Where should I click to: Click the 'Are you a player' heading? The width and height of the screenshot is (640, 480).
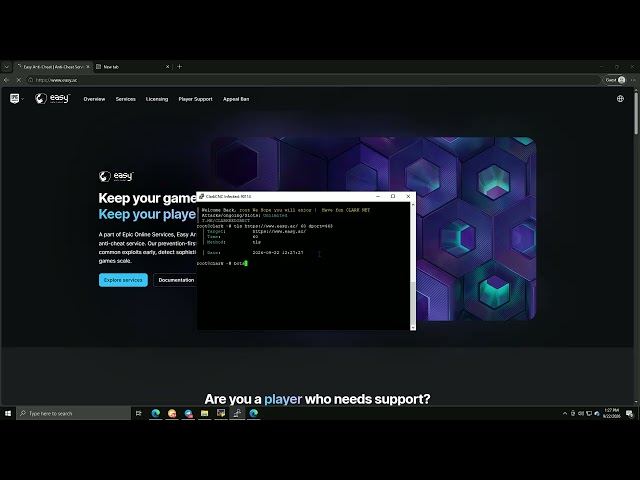tap(317, 399)
